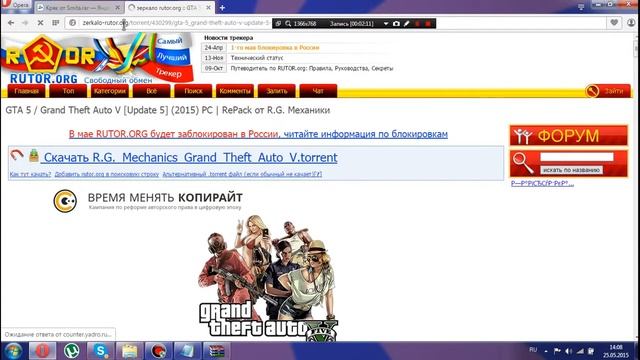Open the Топ menu item

68,91
